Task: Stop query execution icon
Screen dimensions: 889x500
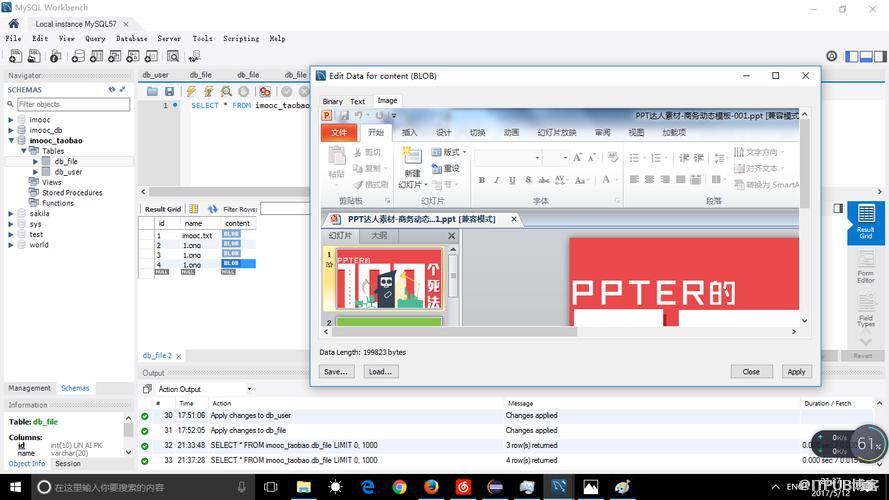Action: pyautogui.click(x=244, y=91)
